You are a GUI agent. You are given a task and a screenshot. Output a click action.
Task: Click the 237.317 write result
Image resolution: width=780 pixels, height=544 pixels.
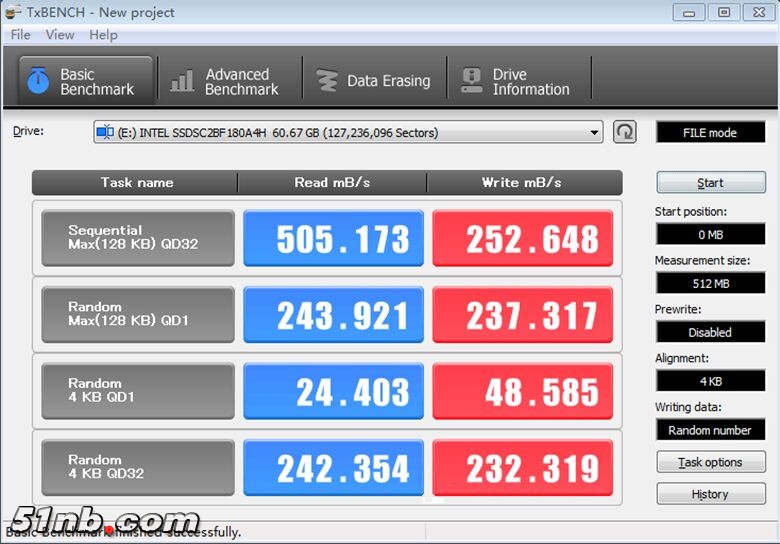(522, 314)
